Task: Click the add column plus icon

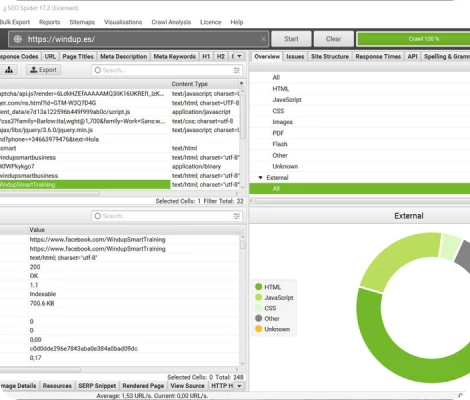Action: pyautogui.click(x=241, y=83)
